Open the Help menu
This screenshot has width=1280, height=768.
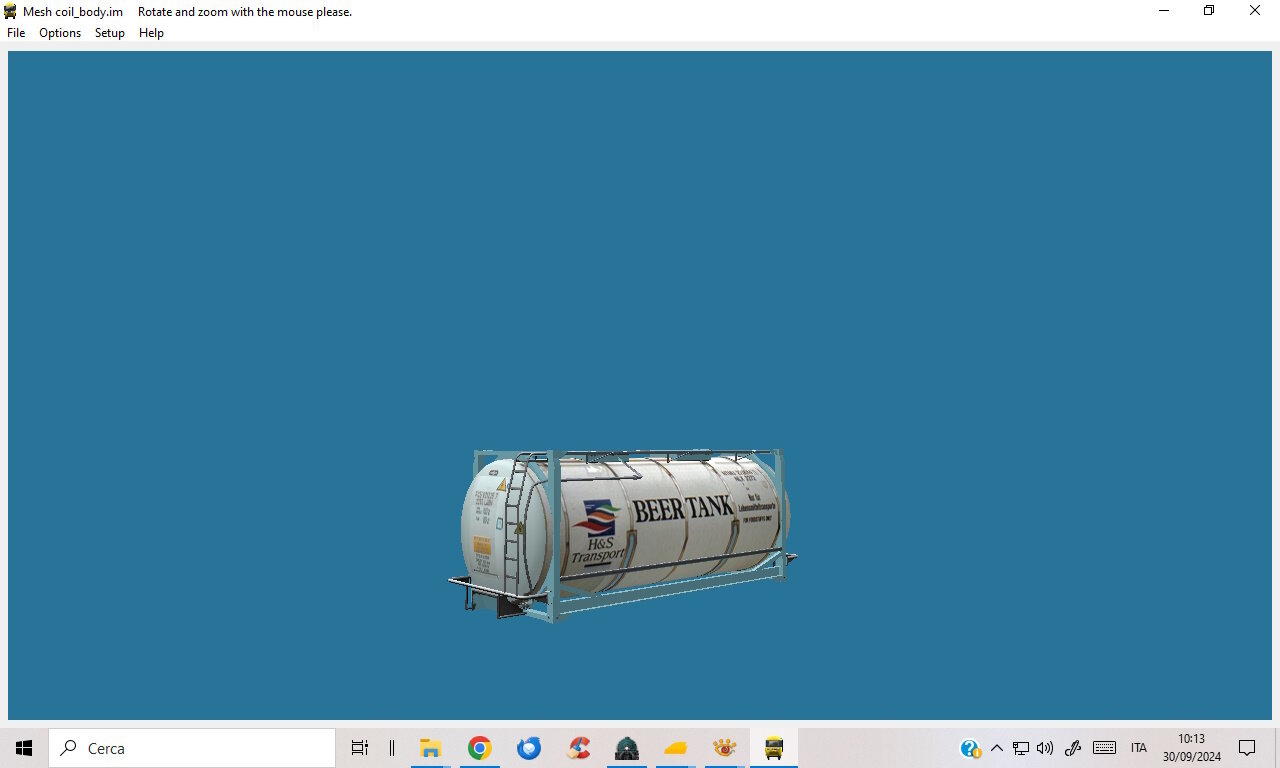click(151, 33)
